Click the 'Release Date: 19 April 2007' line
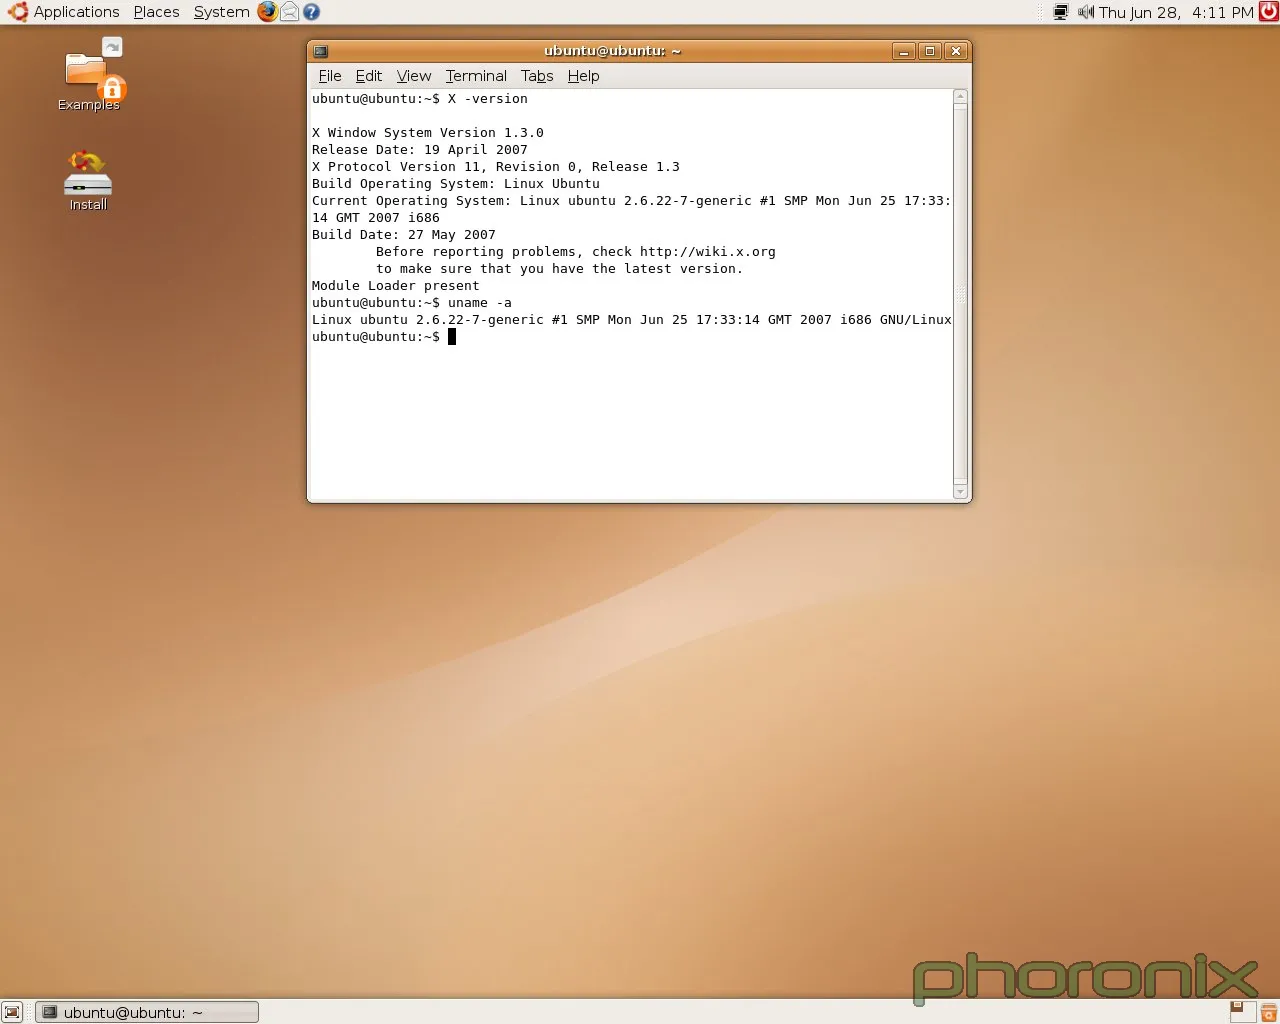The width and height of the screenshot is (1280, 1024). (x=420, y=150)
